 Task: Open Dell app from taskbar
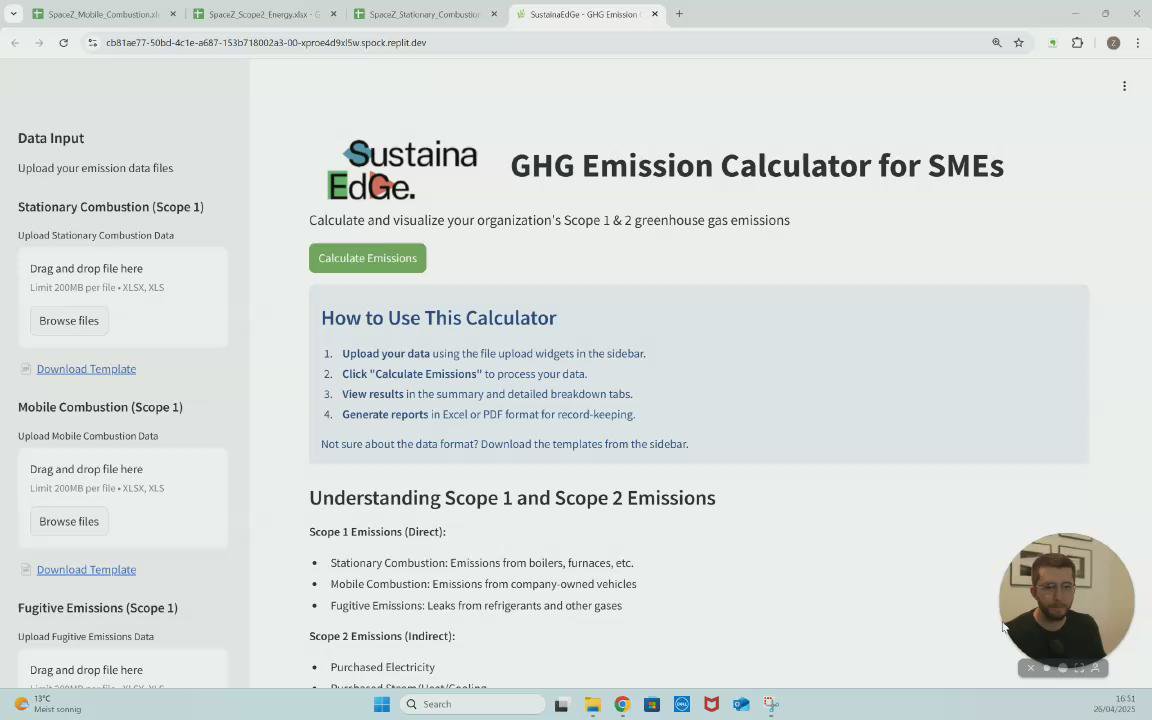[x=682, y=705]
